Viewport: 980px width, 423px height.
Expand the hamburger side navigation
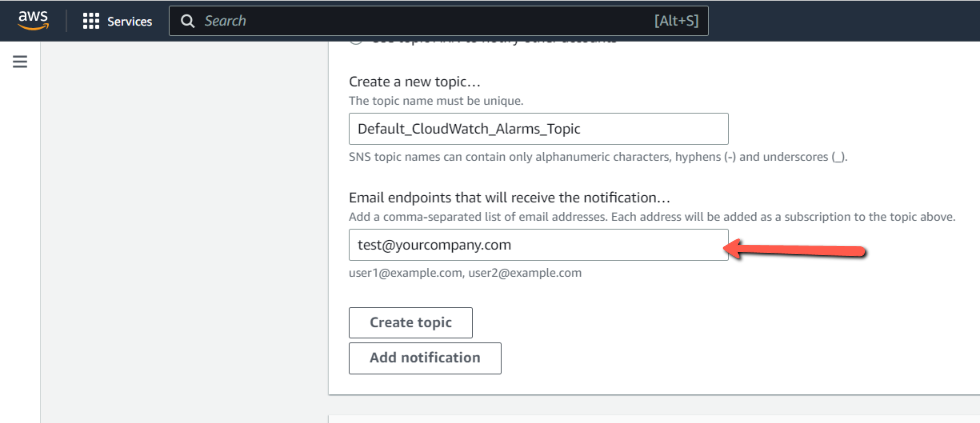click(x=20, y=62)
